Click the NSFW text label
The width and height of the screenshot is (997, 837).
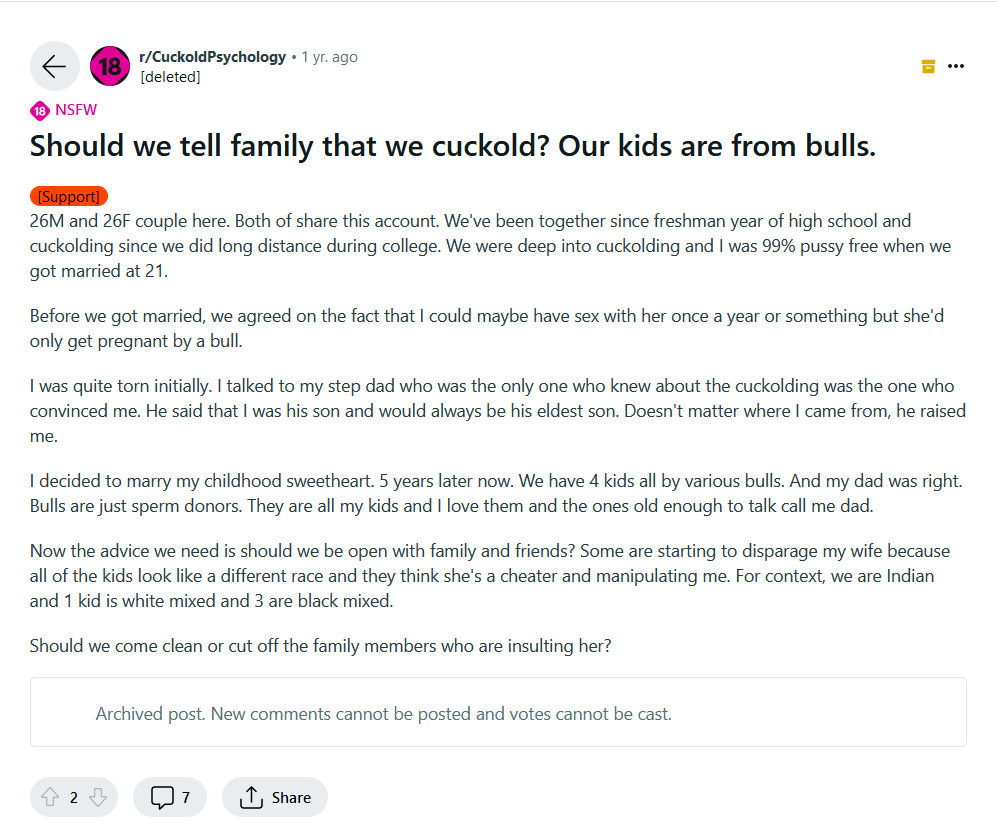click(76, 111)
